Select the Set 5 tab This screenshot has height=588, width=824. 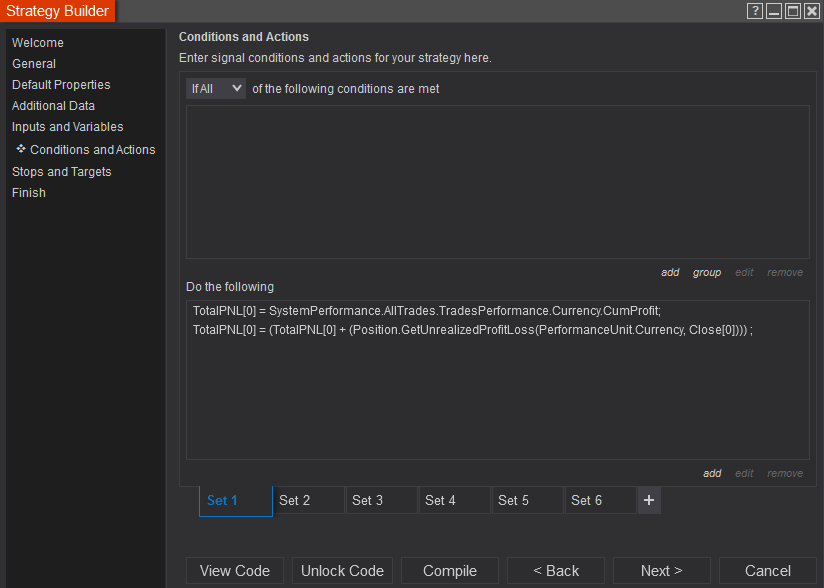527,500
